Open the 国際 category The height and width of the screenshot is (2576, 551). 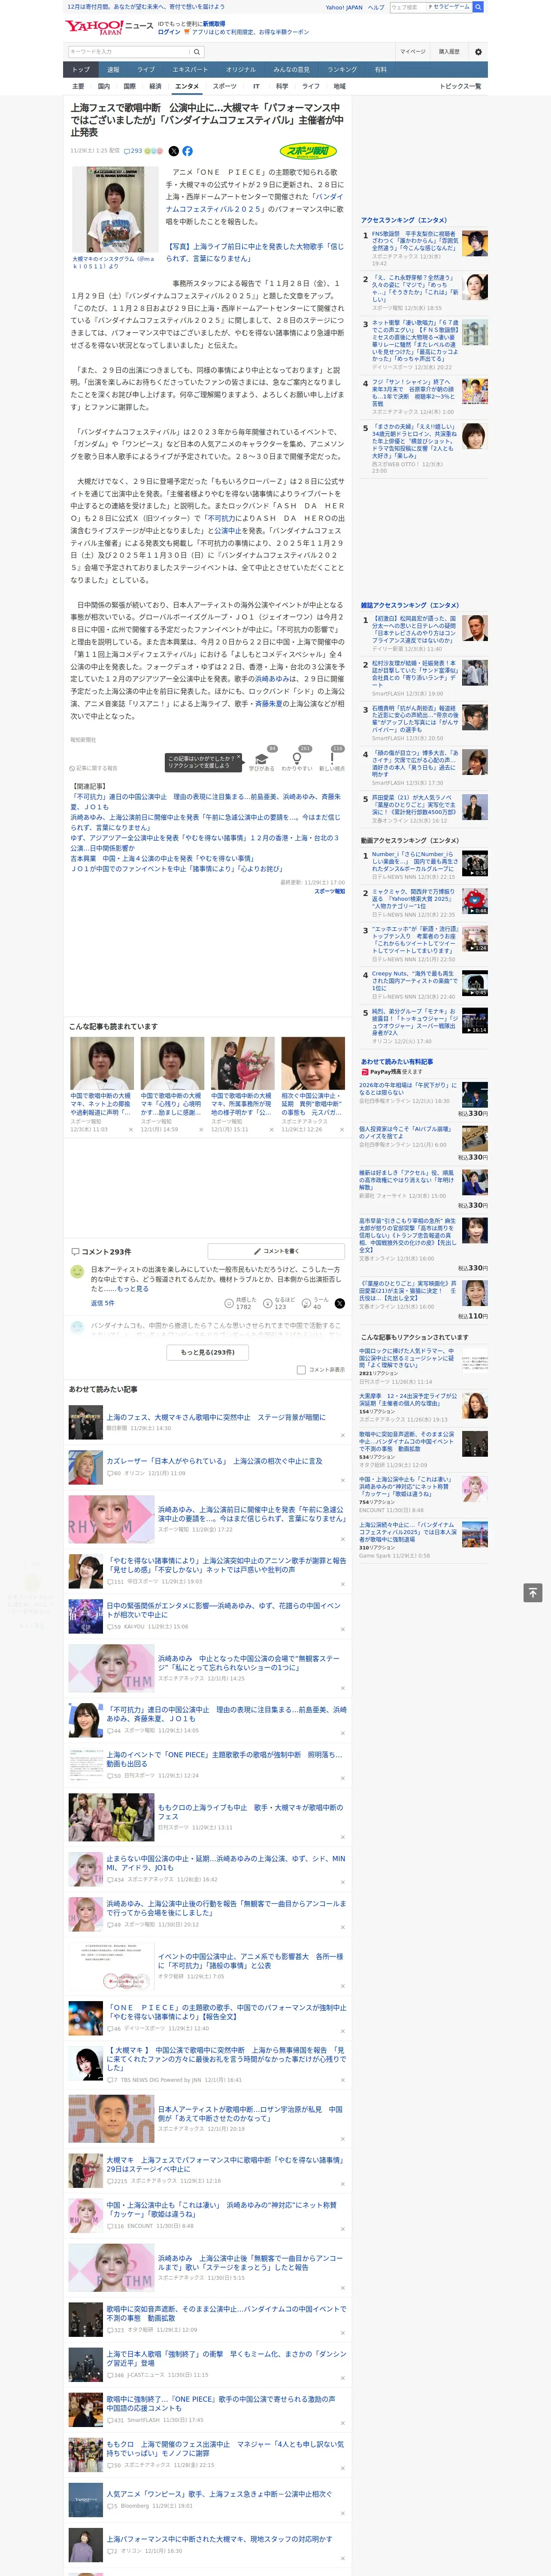[x=129, y=86]
